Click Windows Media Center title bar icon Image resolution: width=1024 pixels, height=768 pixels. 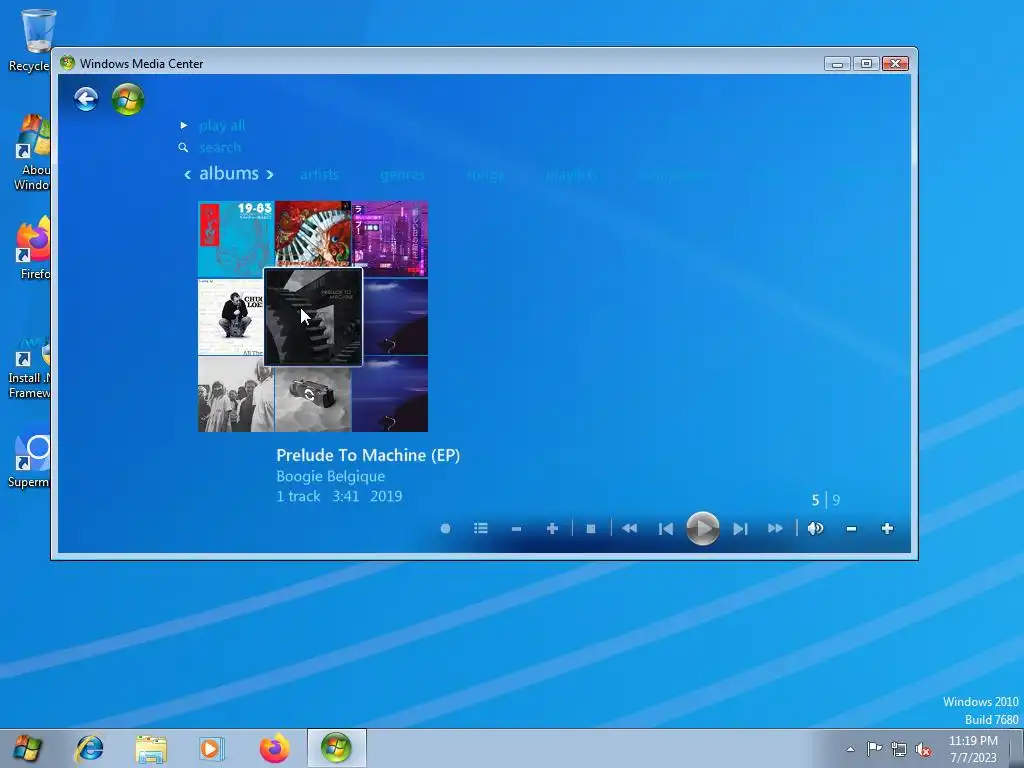pyautogui.click(x=67, y=63)
